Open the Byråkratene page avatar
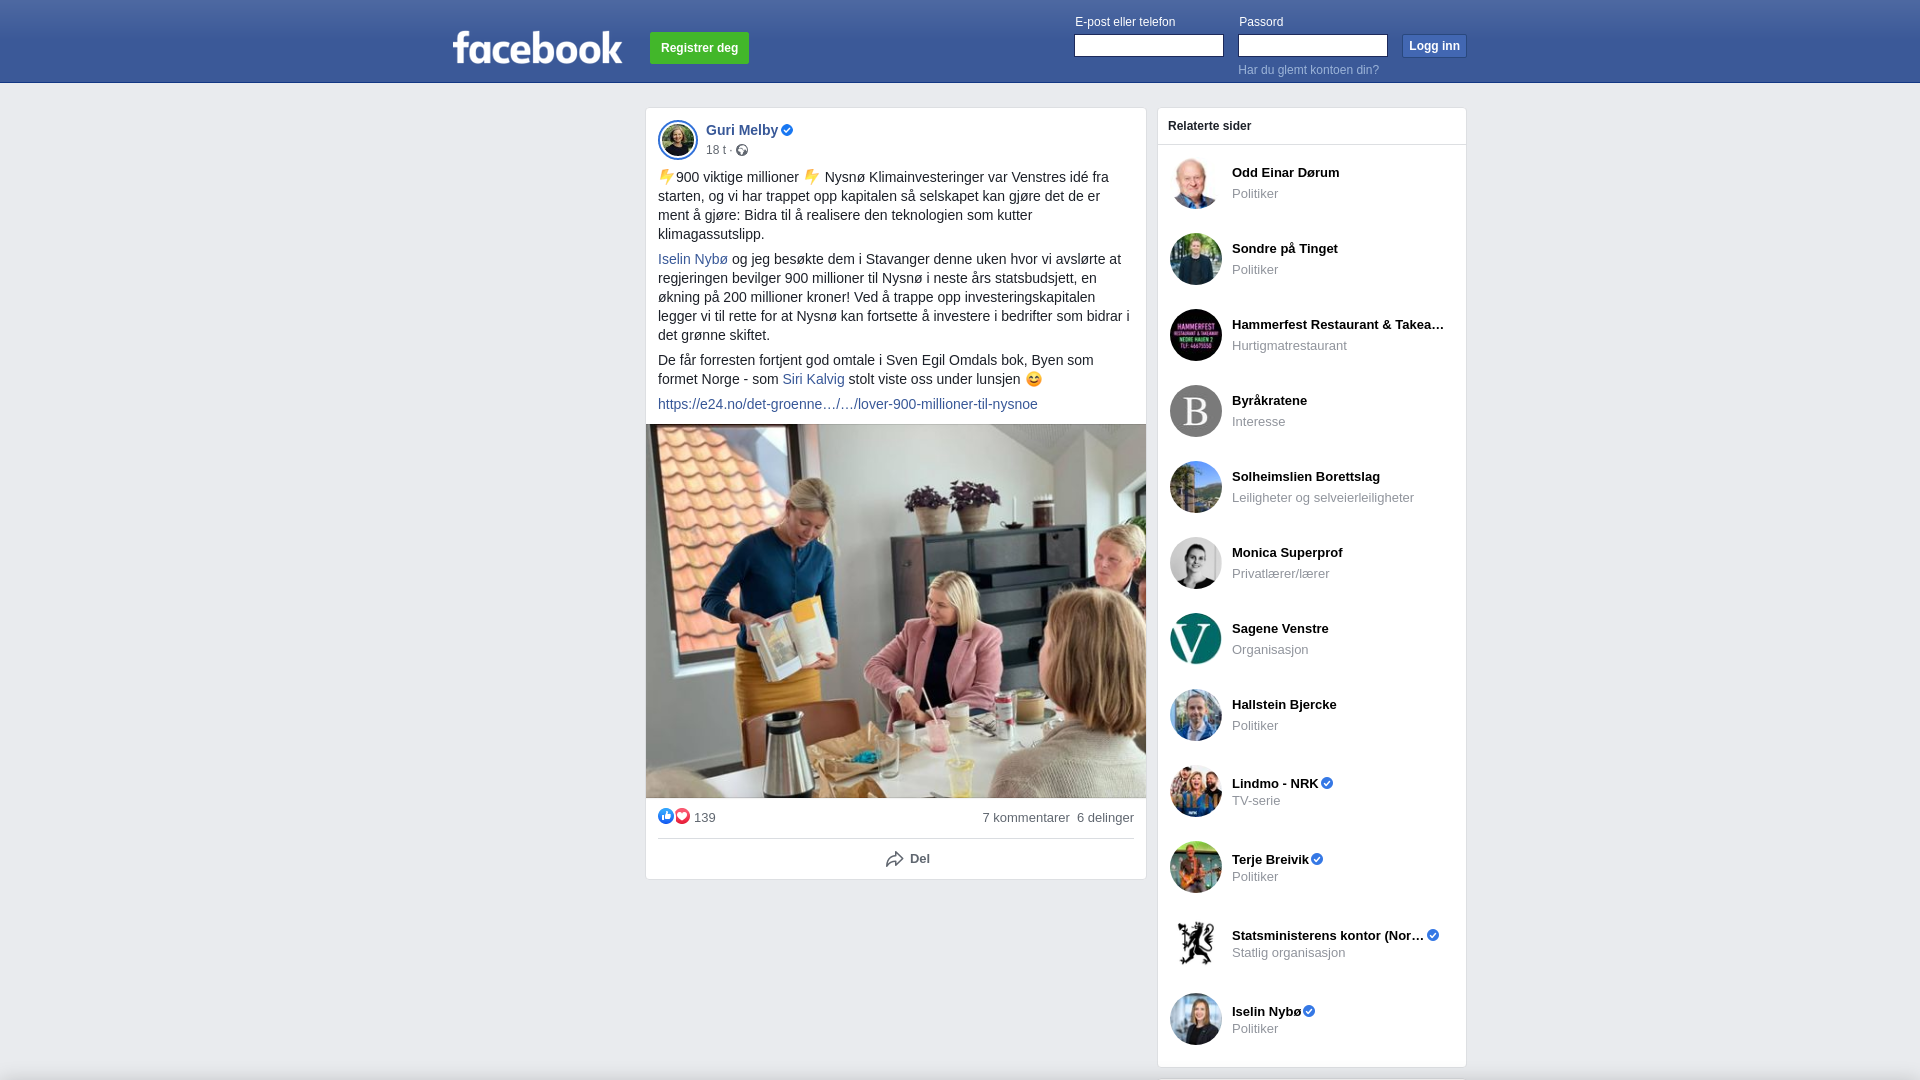Screen dimensions: 1920x1080 click(x=1196, y=411)
